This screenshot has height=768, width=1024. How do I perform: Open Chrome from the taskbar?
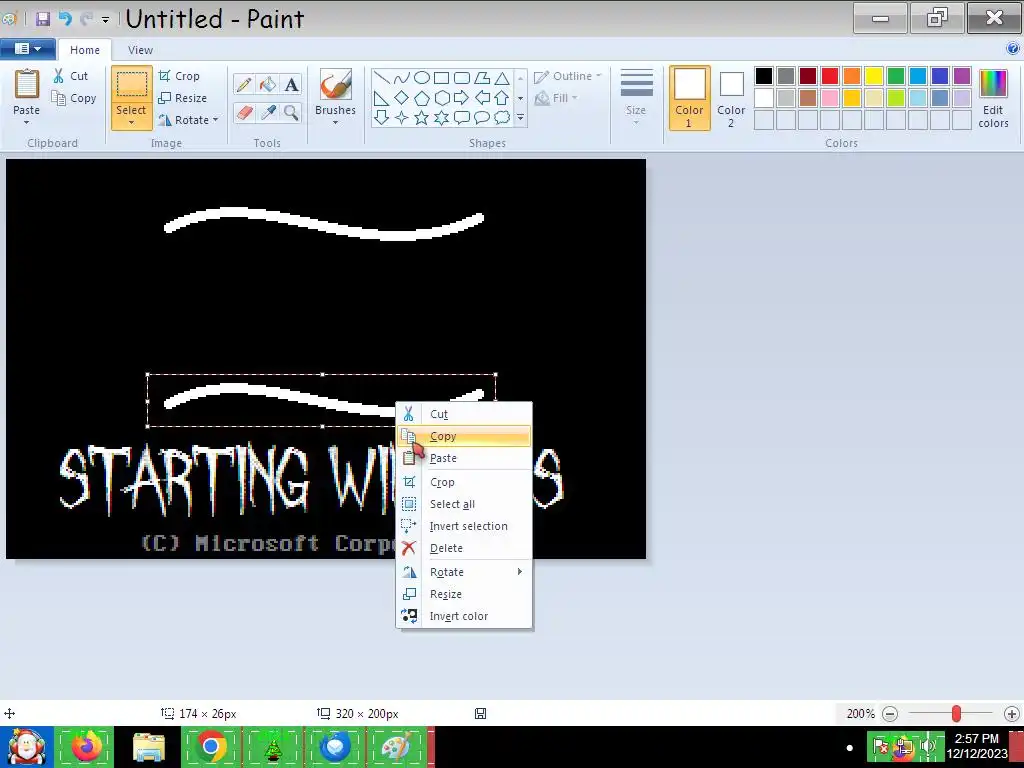[x=210, y=746]
